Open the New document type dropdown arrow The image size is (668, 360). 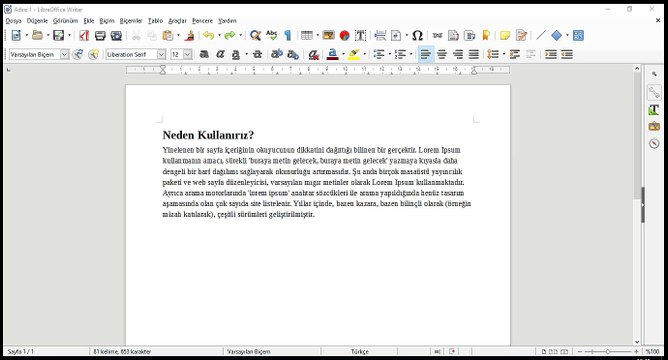click(26, 35)
